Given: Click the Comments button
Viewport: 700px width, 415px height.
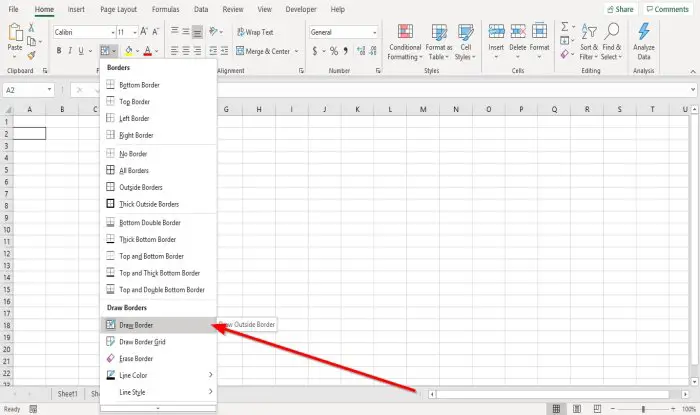Looking at the screenshot, I should [x=668, y=9].
